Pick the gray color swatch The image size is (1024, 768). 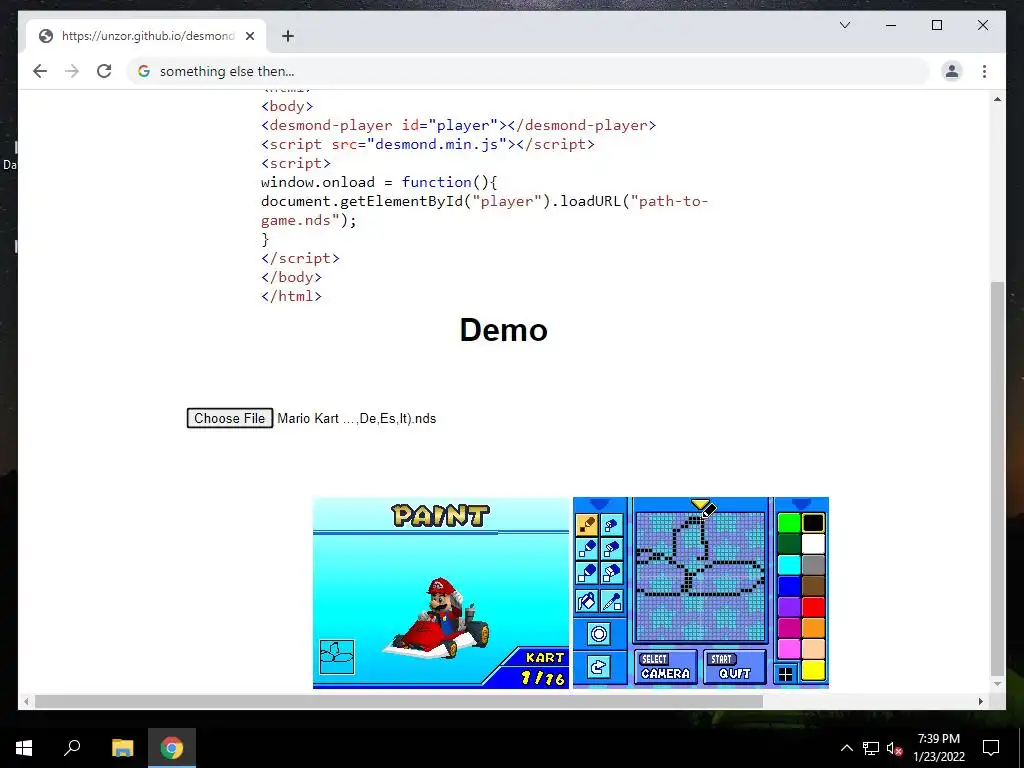tap(813, 565)
